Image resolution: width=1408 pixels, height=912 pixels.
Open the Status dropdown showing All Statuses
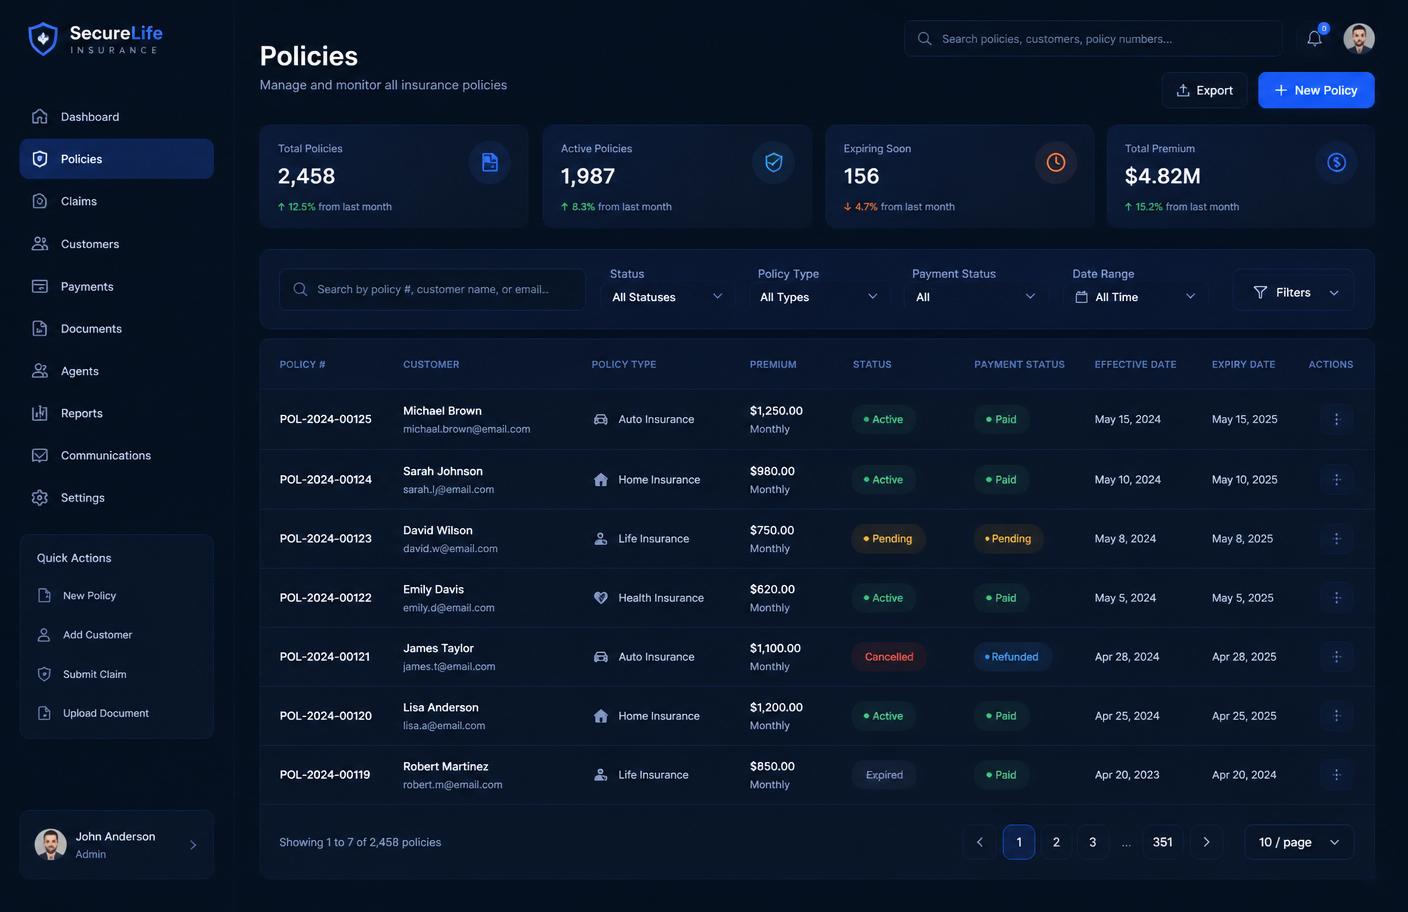coord(668,297)
